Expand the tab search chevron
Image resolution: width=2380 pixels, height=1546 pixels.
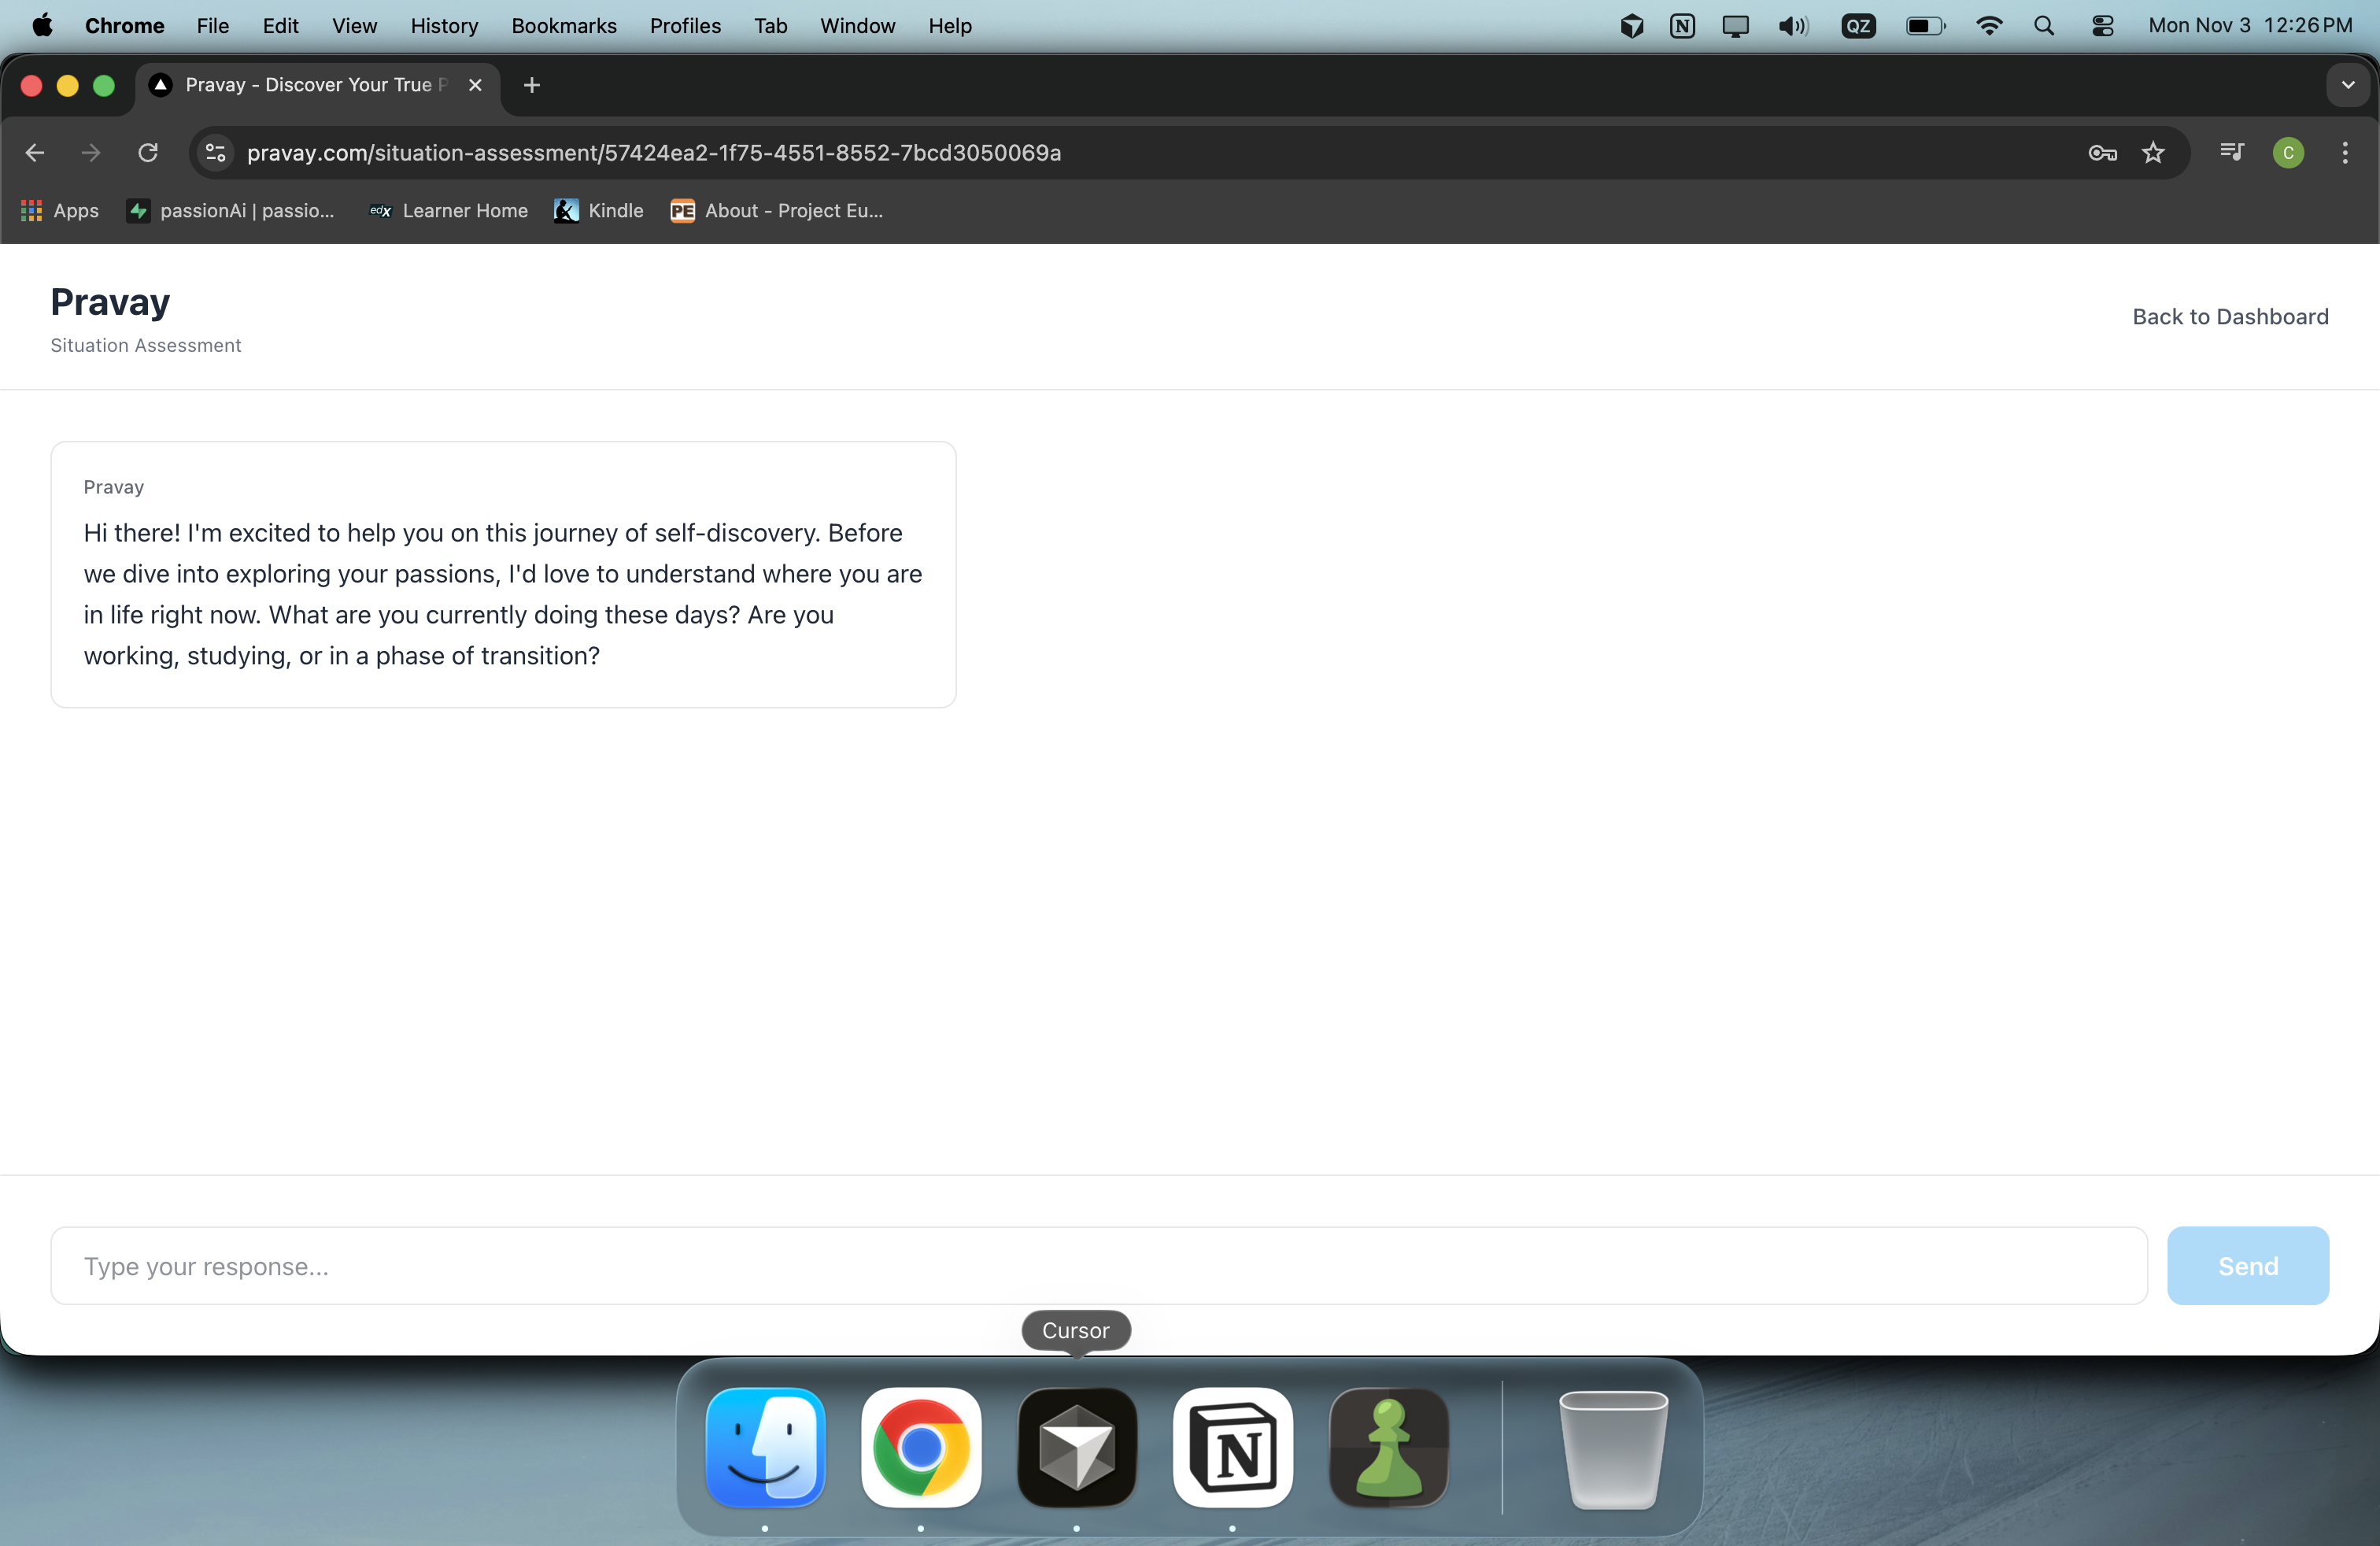pos(2348,85)
